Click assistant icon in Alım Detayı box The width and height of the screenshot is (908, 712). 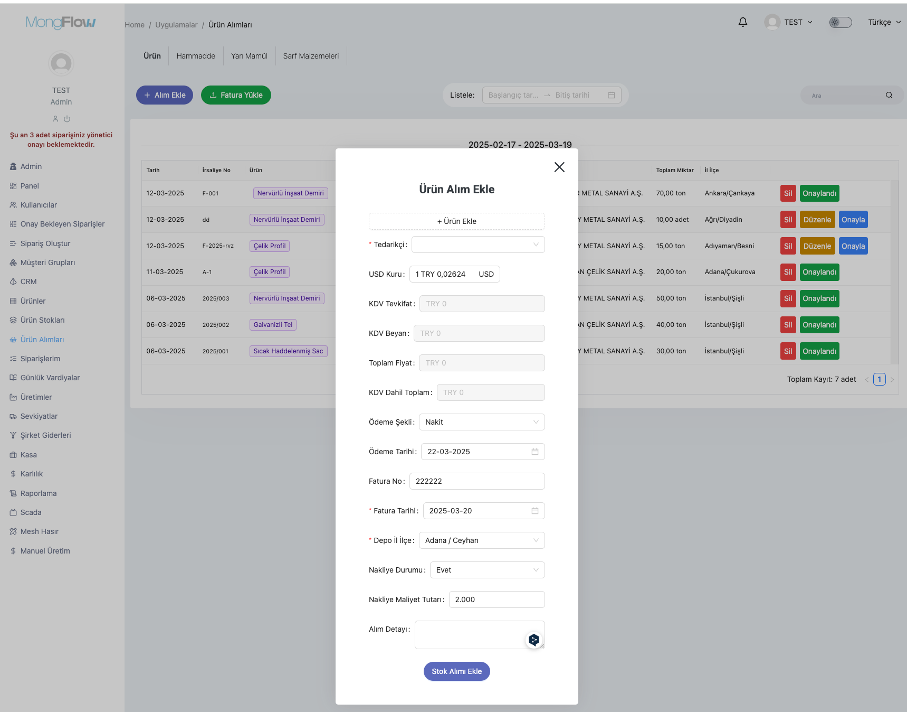click(x=534, y=640)
